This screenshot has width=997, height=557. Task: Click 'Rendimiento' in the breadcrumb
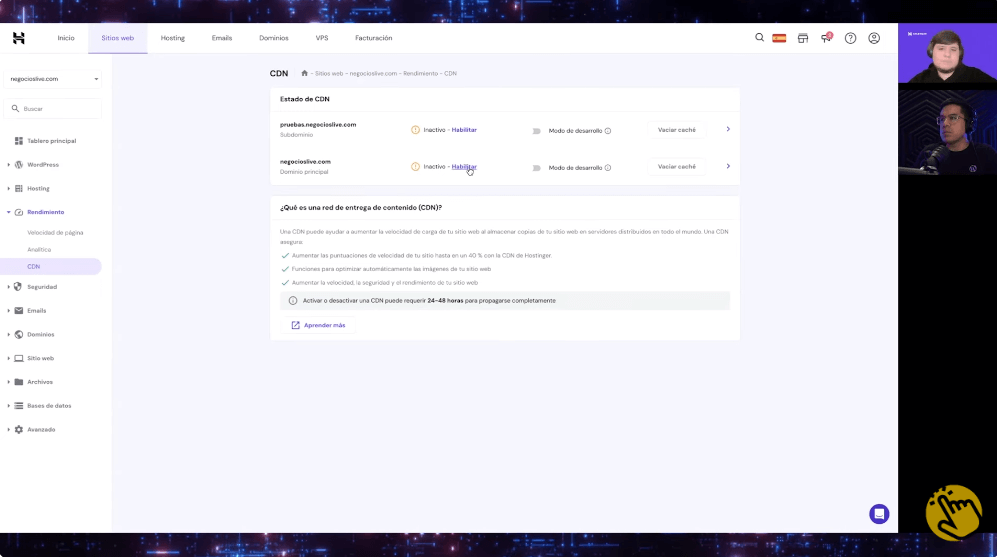point(420,74)
